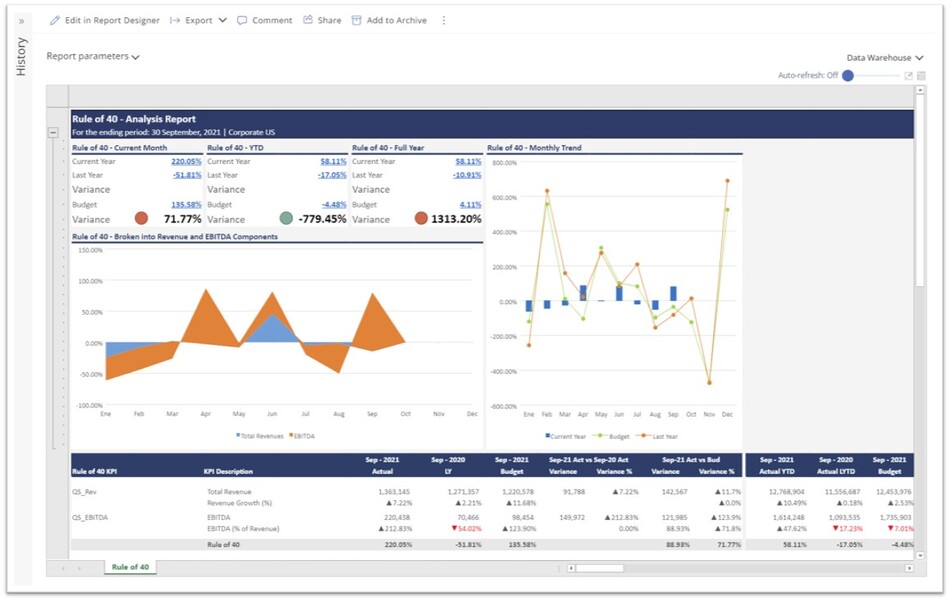Click the Comment speech bubble icon

click(242, 20)
